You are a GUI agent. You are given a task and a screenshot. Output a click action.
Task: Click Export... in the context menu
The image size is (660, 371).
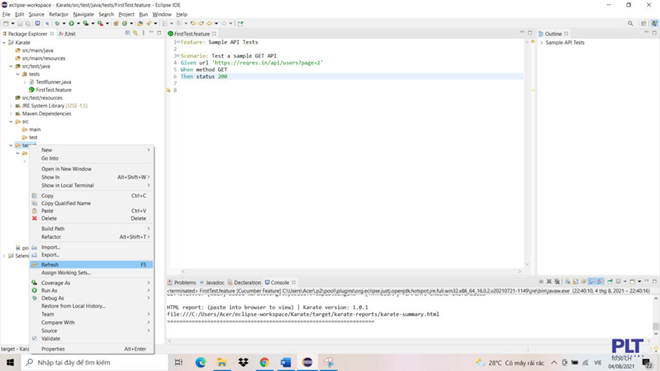[91, 255]
